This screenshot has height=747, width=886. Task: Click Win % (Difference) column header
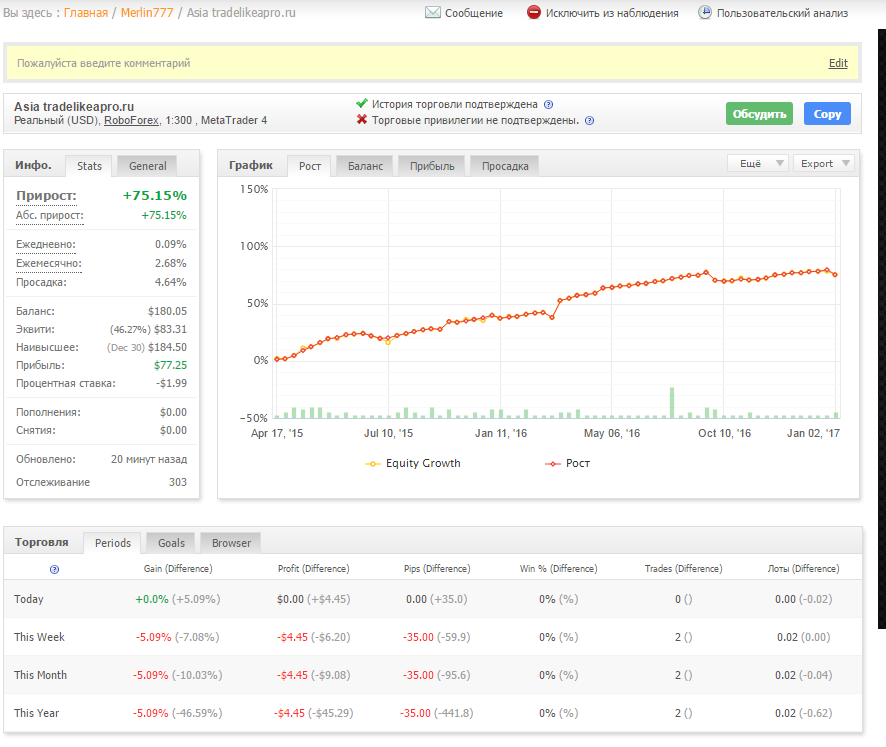558,568
